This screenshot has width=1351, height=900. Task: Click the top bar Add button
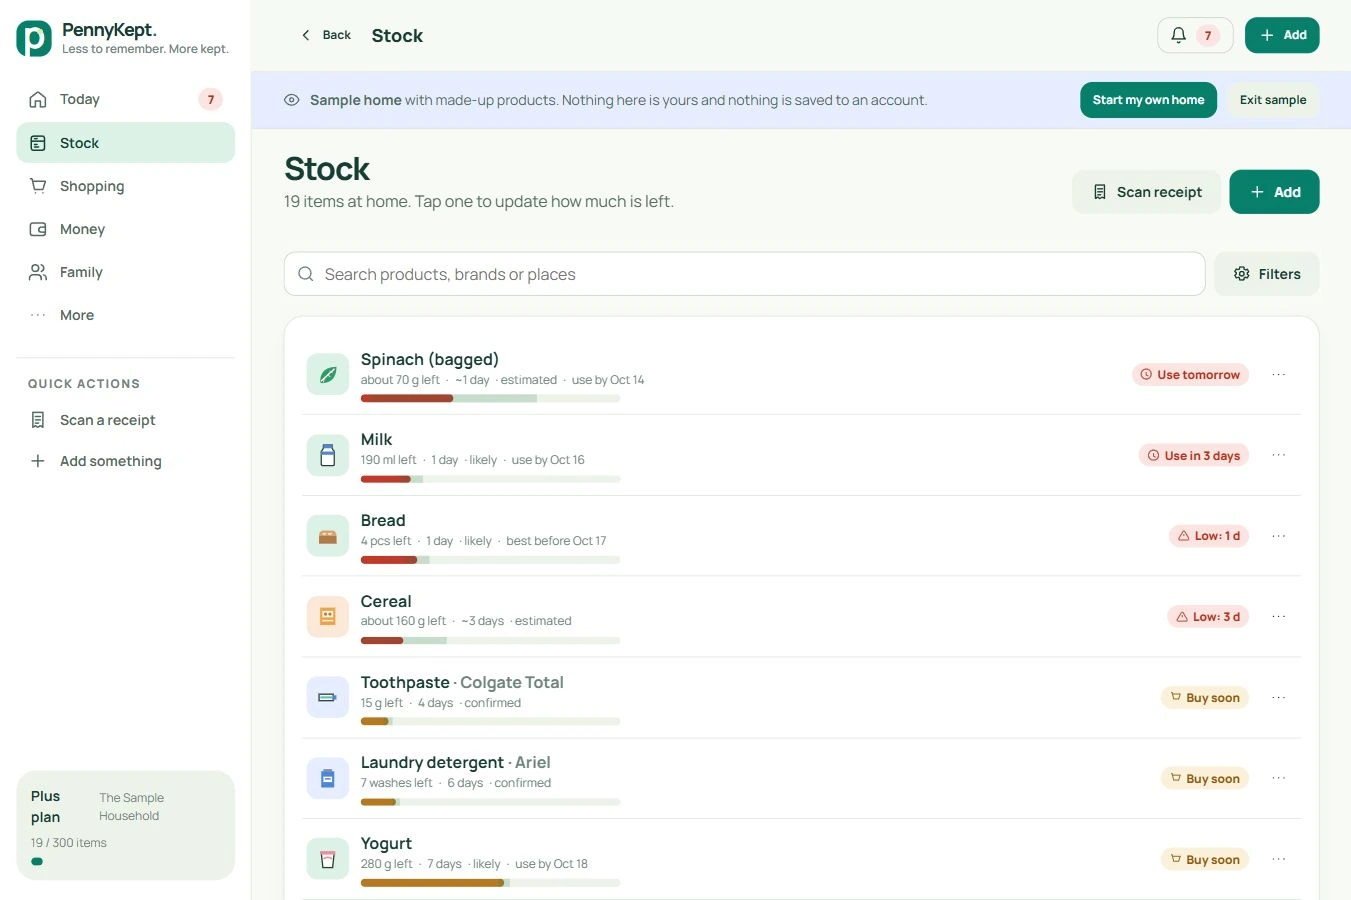coord(1282,35)
